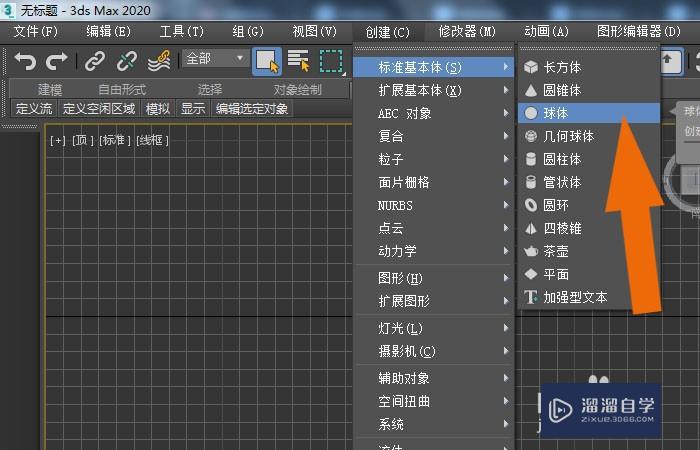The image size is (700, 450).
Task: Choose 几何球体 geosphere primitive
Action: pyautogui.click(x=588, y=136)
